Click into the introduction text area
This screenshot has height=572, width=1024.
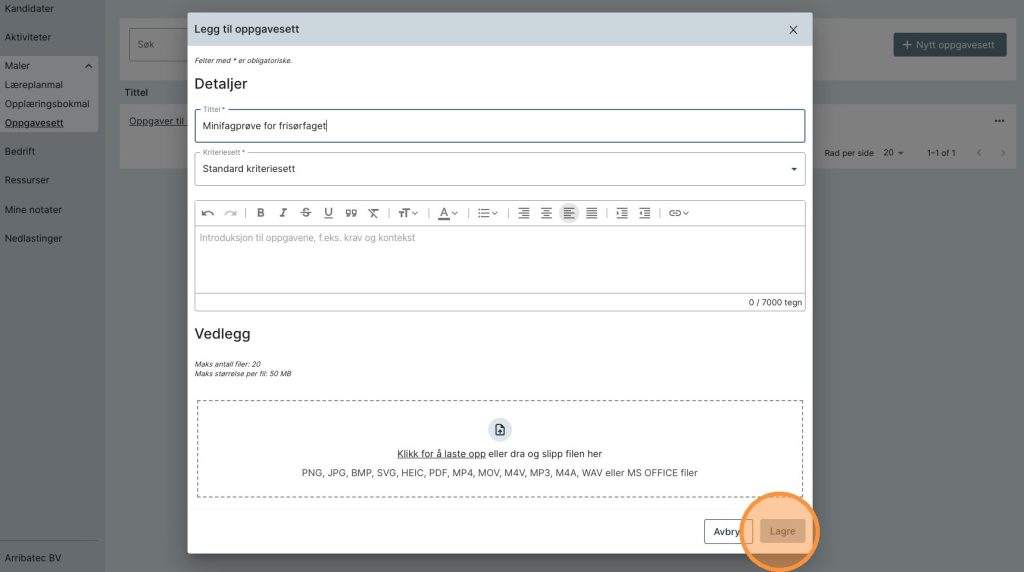500,259
